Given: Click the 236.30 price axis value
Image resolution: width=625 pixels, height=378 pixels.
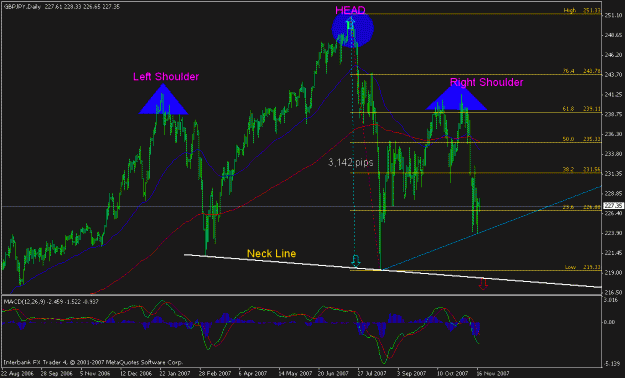Looking at the screenshot, I should pyautogui.click(x=613, y=134).
